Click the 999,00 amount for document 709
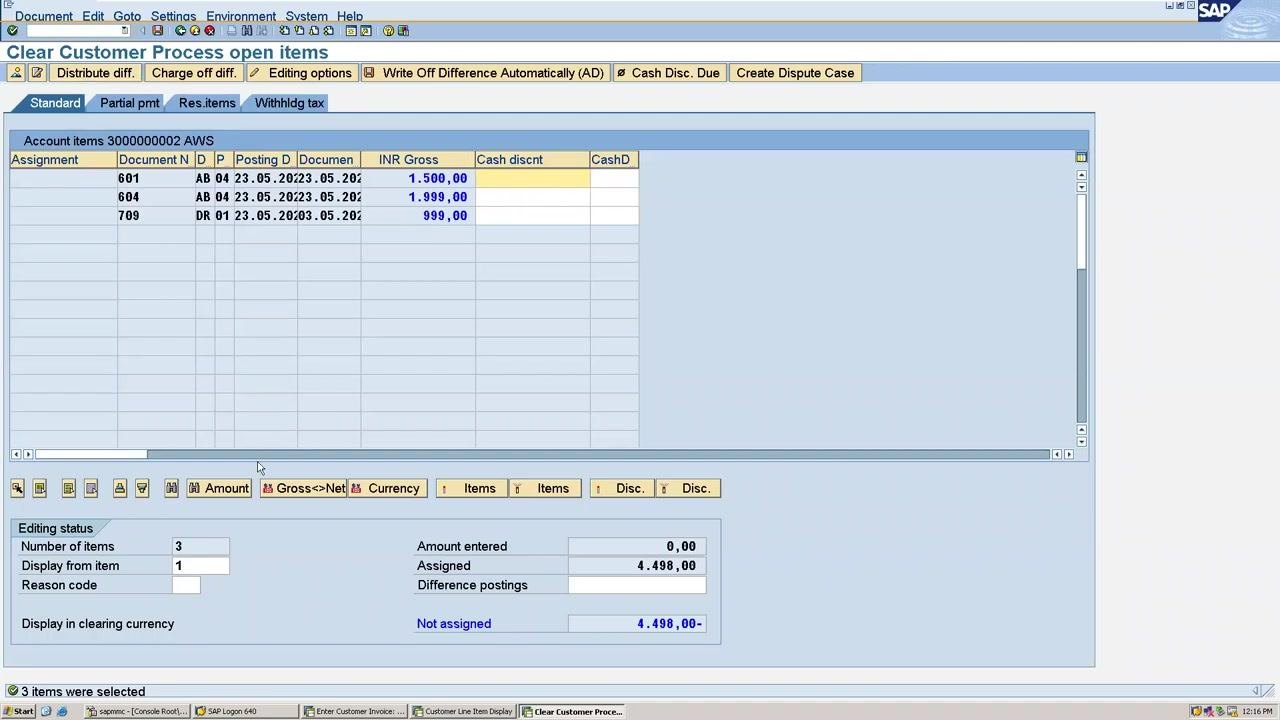Image resolution: width=1280 pixels, height=720 pixels. (445, 216)
